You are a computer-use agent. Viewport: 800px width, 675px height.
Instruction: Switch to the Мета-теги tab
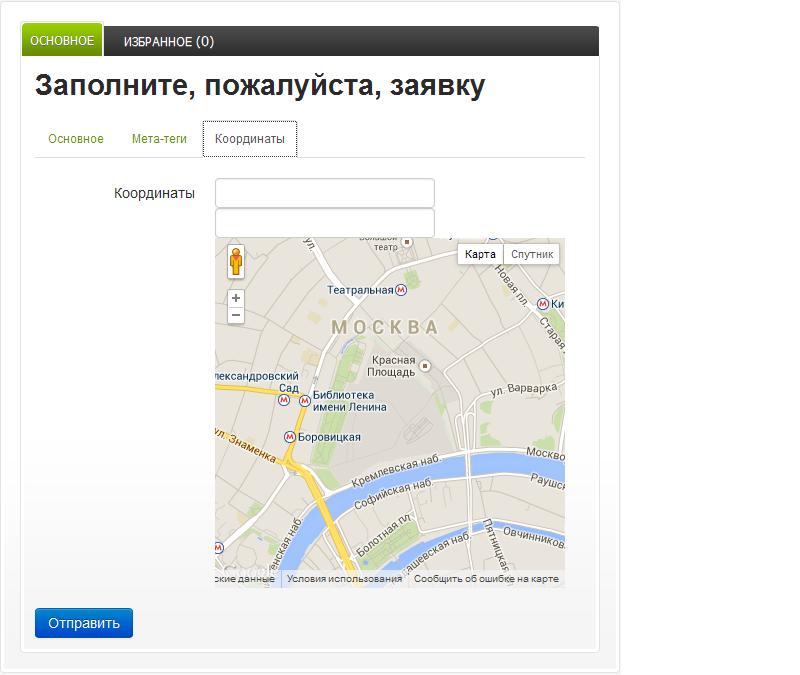click(159, 139)
